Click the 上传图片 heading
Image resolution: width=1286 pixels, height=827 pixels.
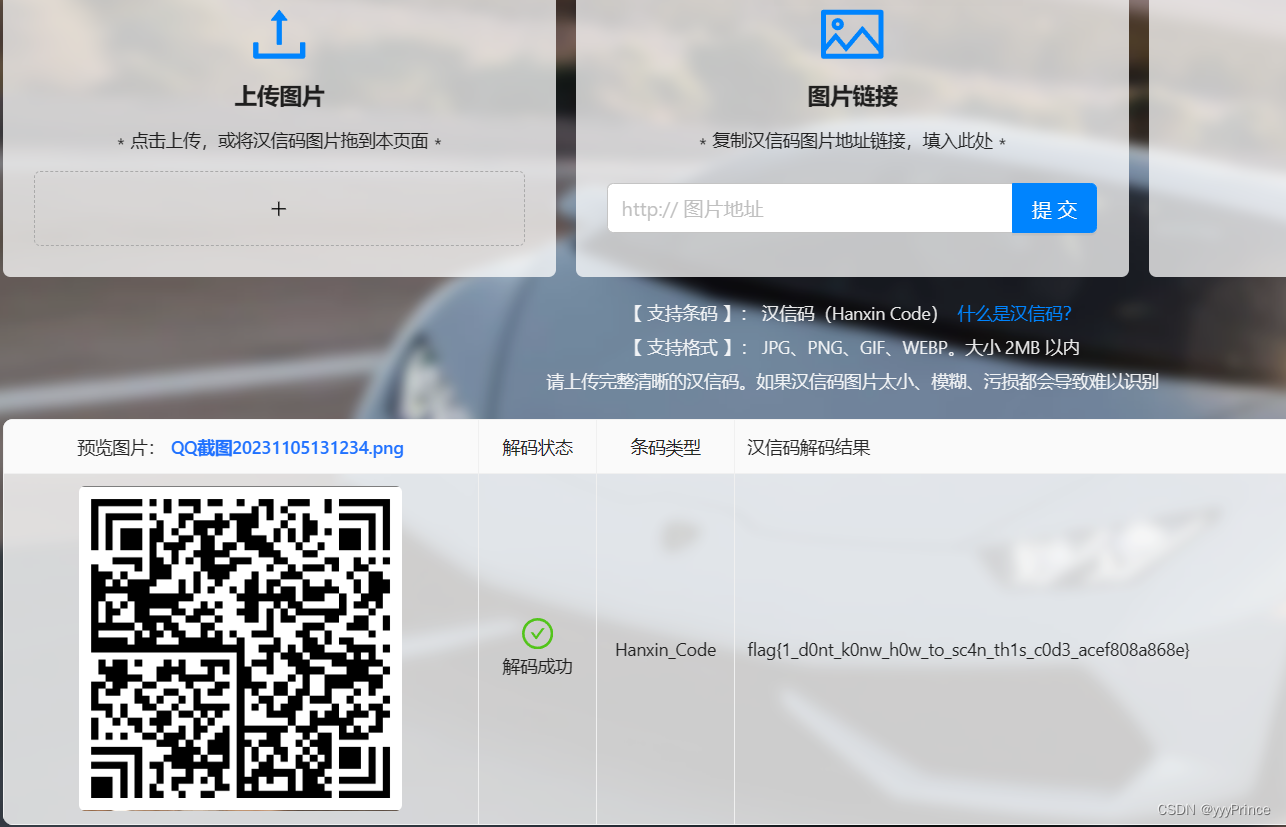pyautogui.click(x=279, y=97)
